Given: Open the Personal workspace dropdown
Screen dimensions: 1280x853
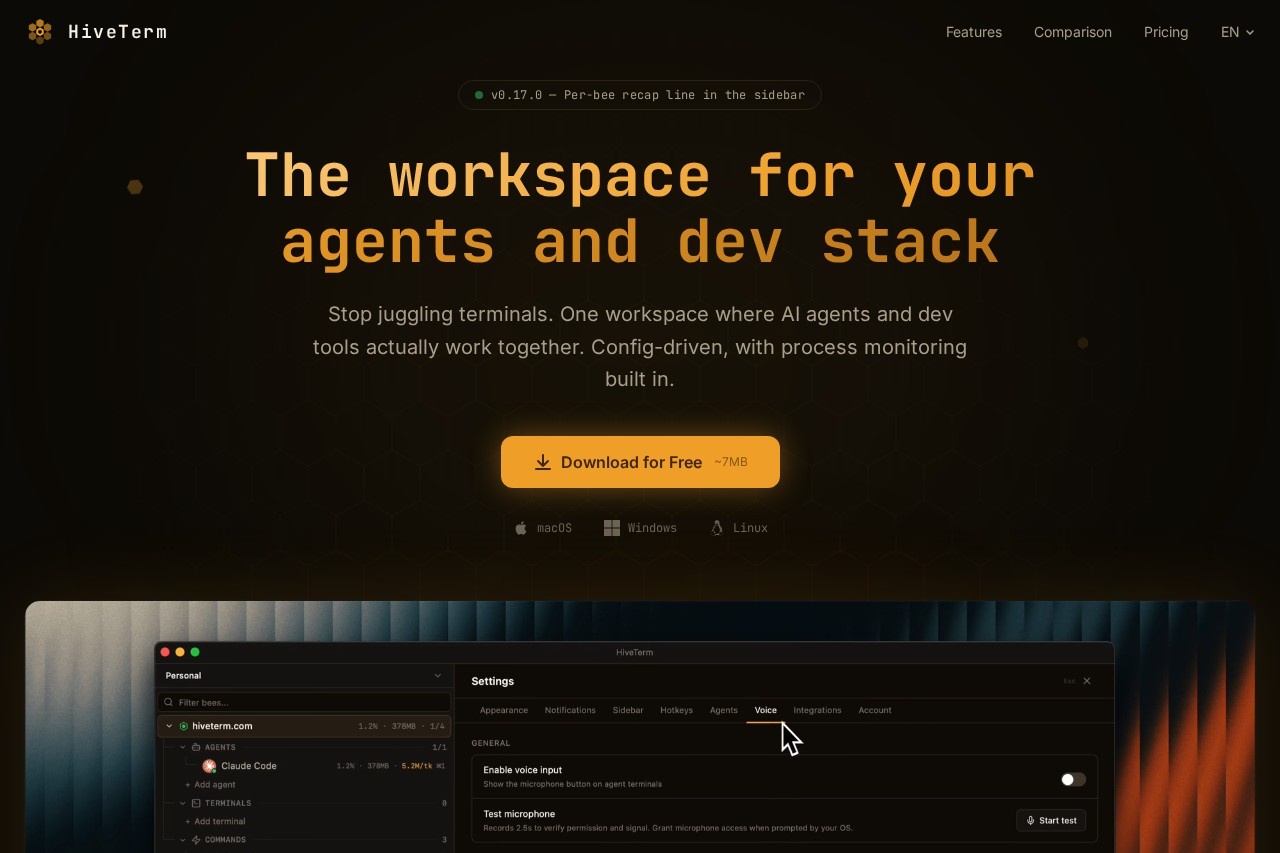Looking at the screenshot, I should click(x=304, y=676).
